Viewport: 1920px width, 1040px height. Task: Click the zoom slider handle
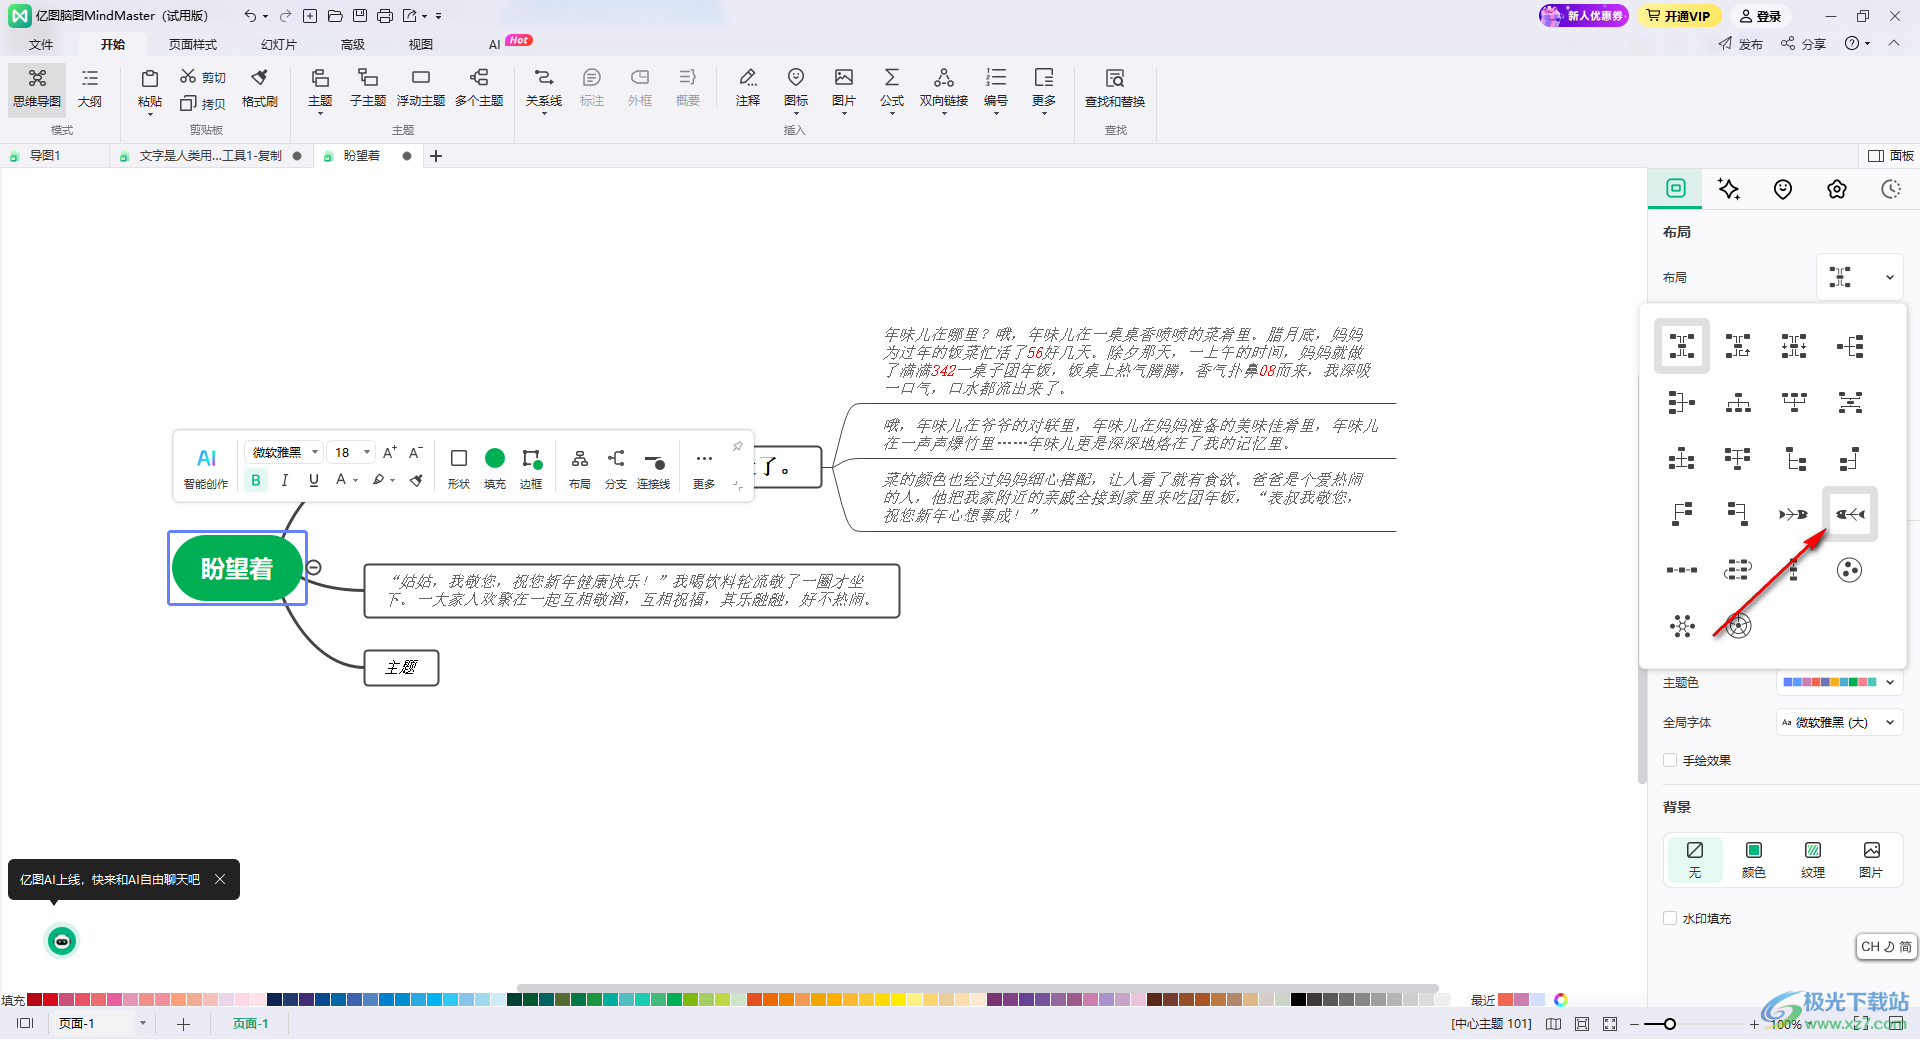pos(1669,1024)
